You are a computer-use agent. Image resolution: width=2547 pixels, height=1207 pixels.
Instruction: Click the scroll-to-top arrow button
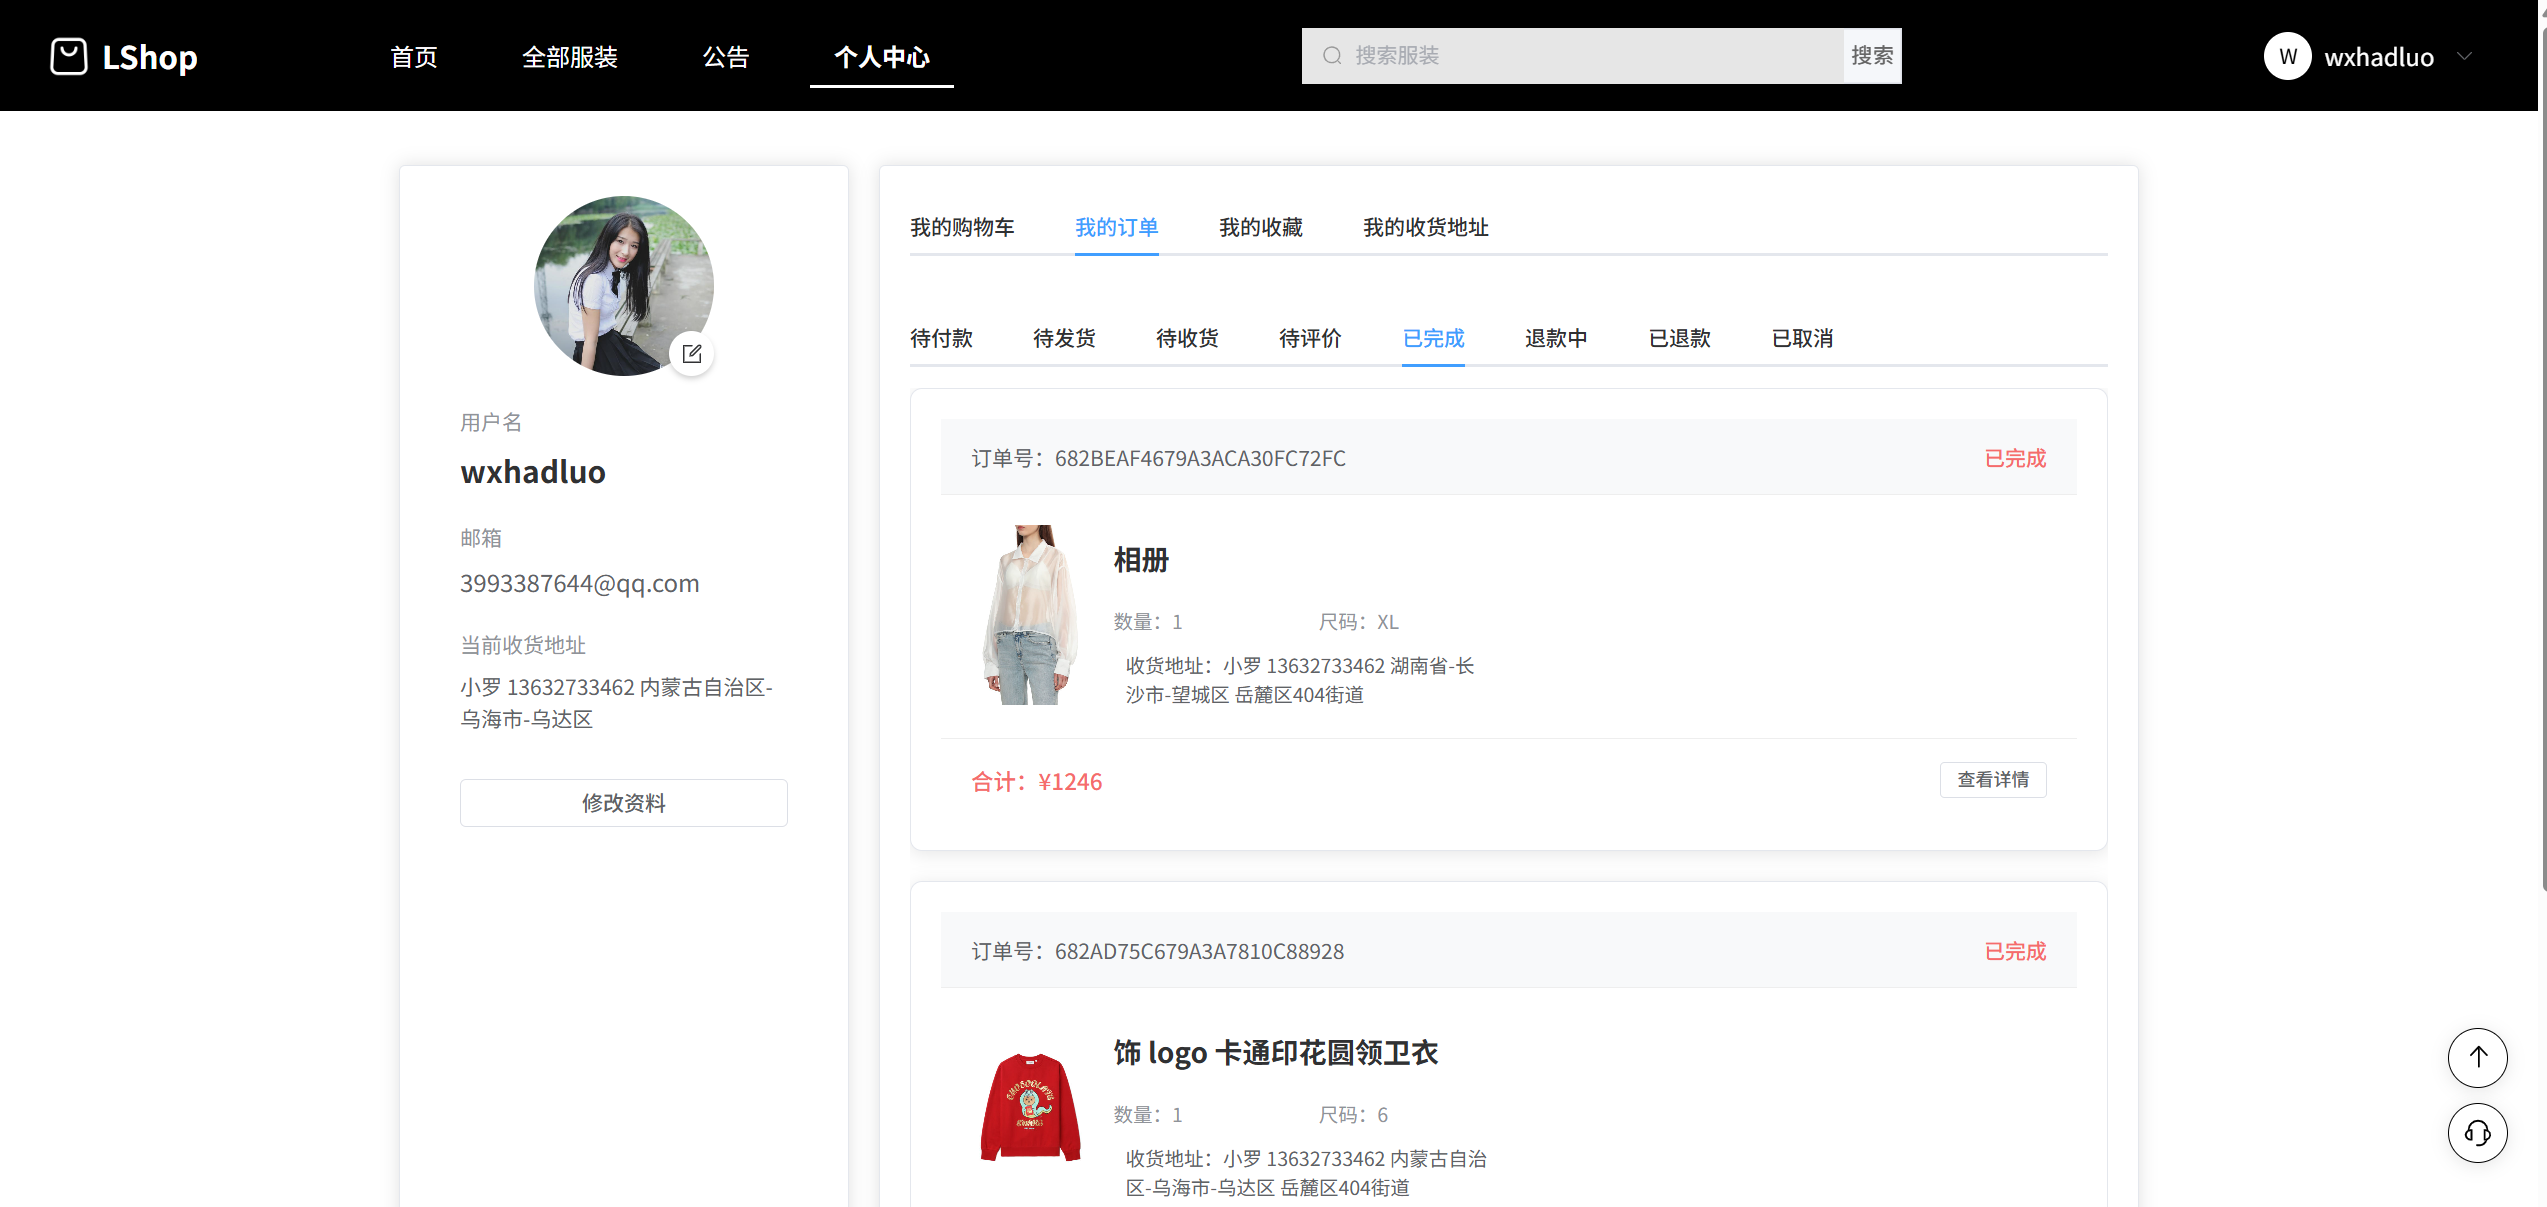click(x=2477, y=1057)
